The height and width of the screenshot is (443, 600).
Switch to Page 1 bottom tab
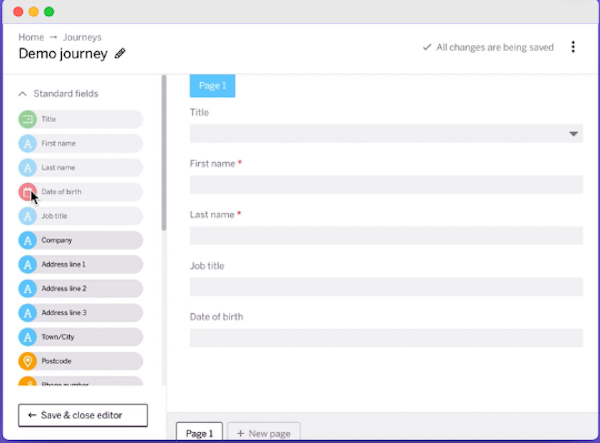[x=198, y=433]
